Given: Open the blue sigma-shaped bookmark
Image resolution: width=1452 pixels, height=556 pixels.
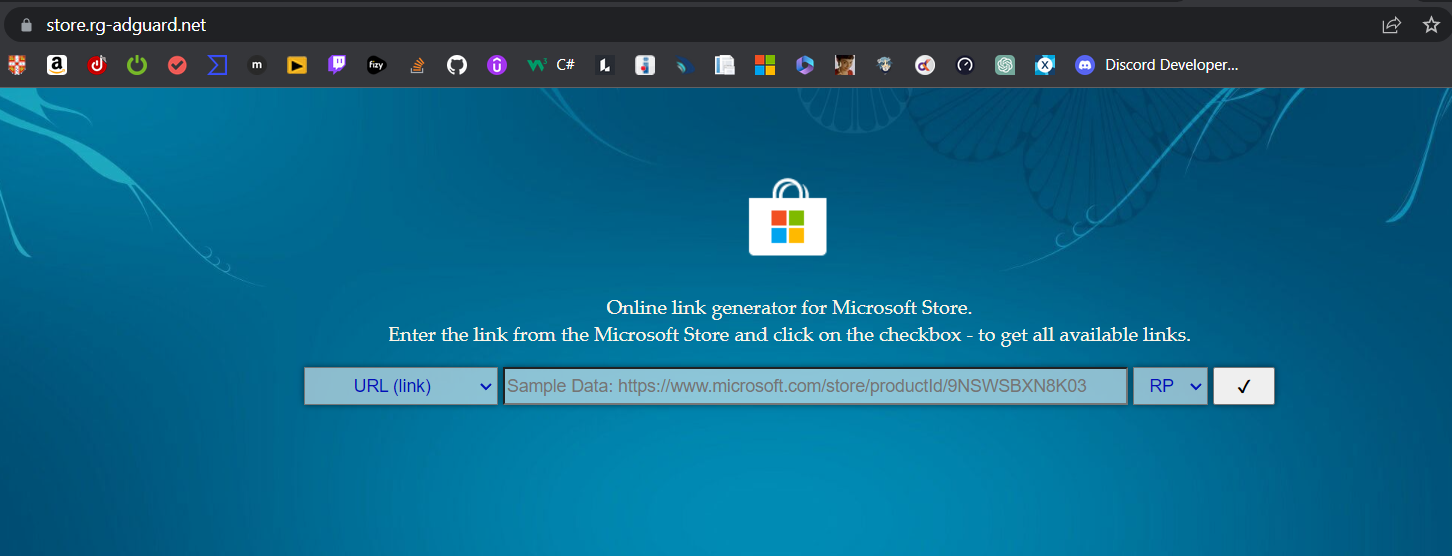Looking at the screenshot, I should tap(217, 65).
